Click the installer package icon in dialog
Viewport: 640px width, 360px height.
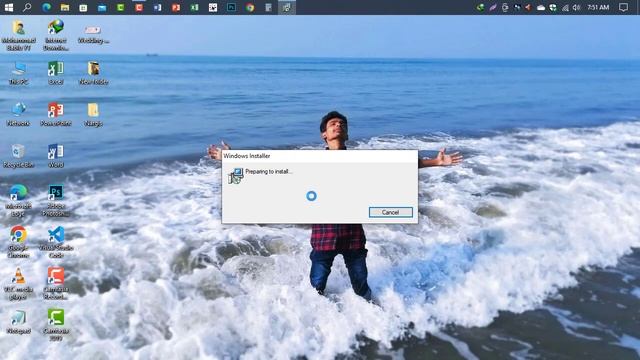pyautogui.click(x=236, y=176)
